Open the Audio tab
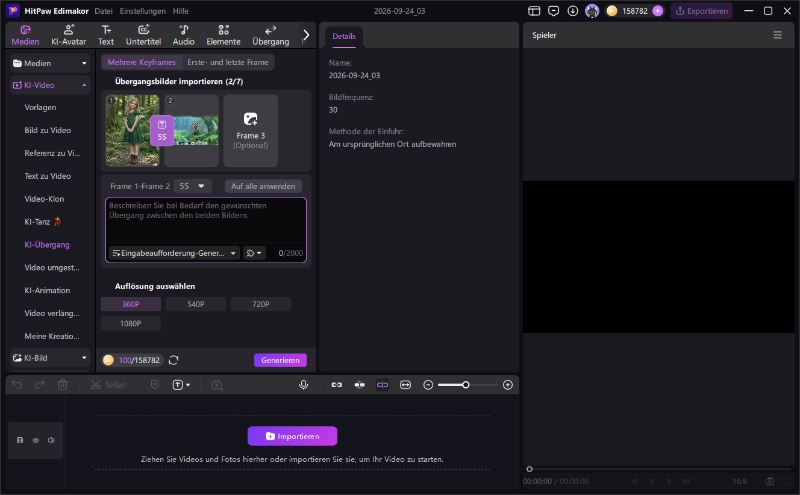Viewport: 800px width, 495px height. [183, 35]
